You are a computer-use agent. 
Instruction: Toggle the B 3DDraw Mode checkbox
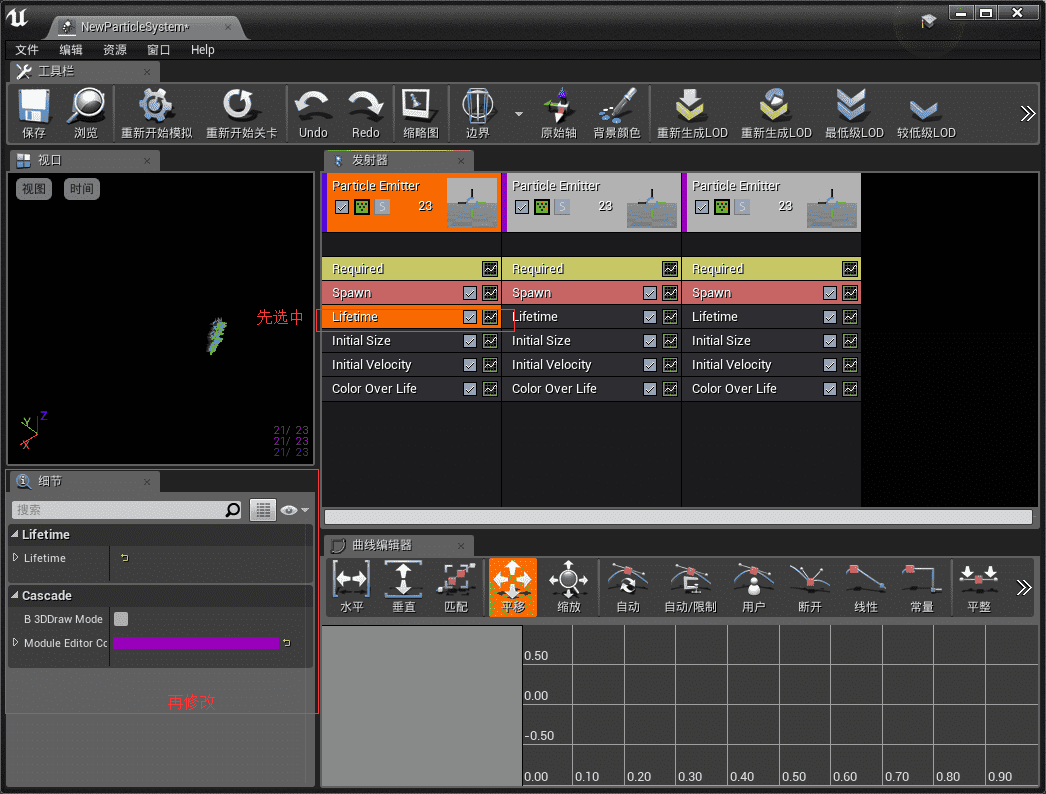pyautogui.click(x=121, y=619)
